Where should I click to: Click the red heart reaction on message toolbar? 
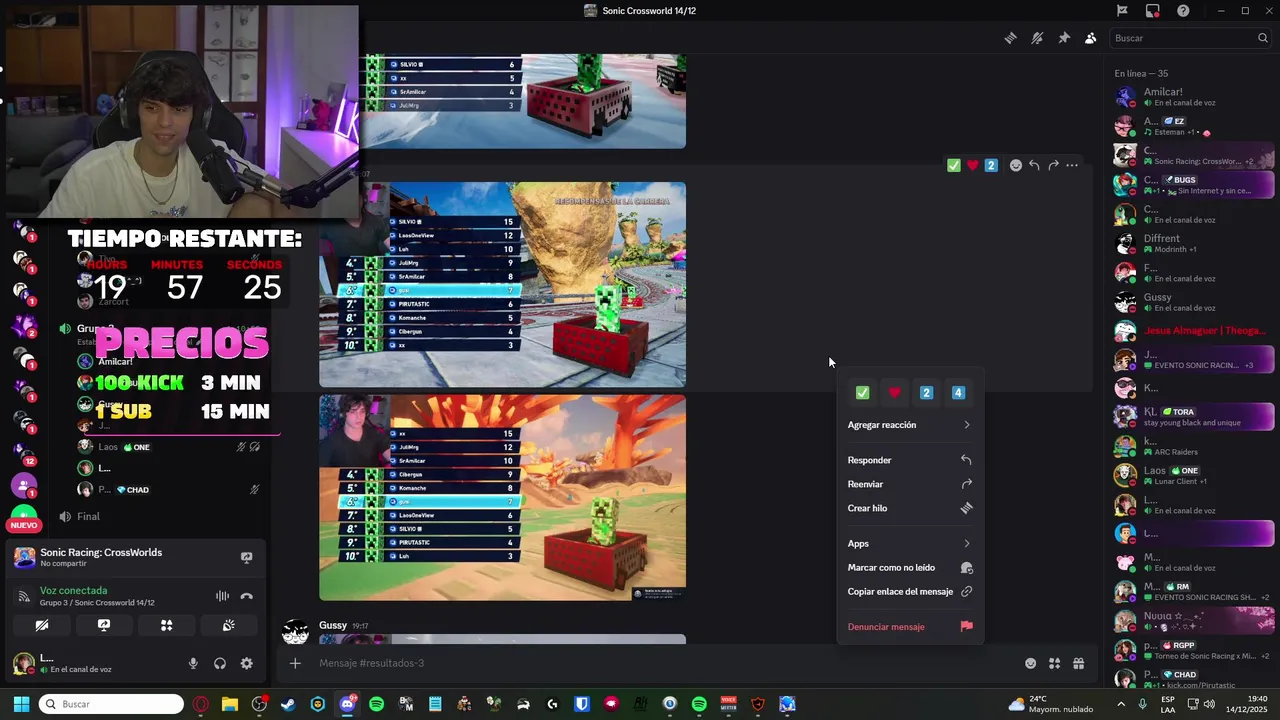tap(972, 165)
